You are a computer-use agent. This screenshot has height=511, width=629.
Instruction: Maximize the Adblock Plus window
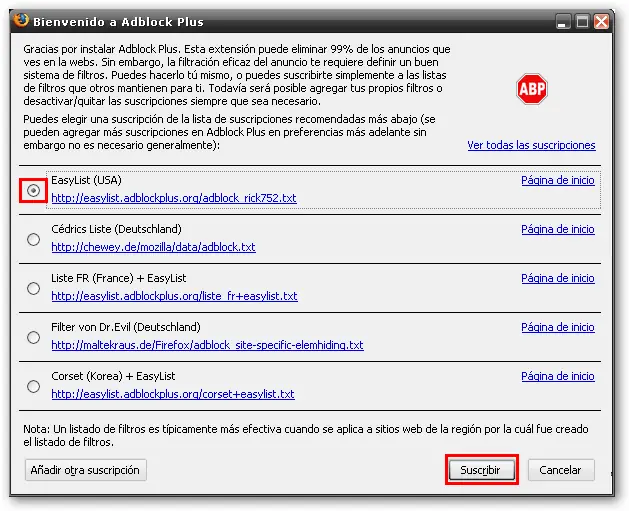point(582,21)
